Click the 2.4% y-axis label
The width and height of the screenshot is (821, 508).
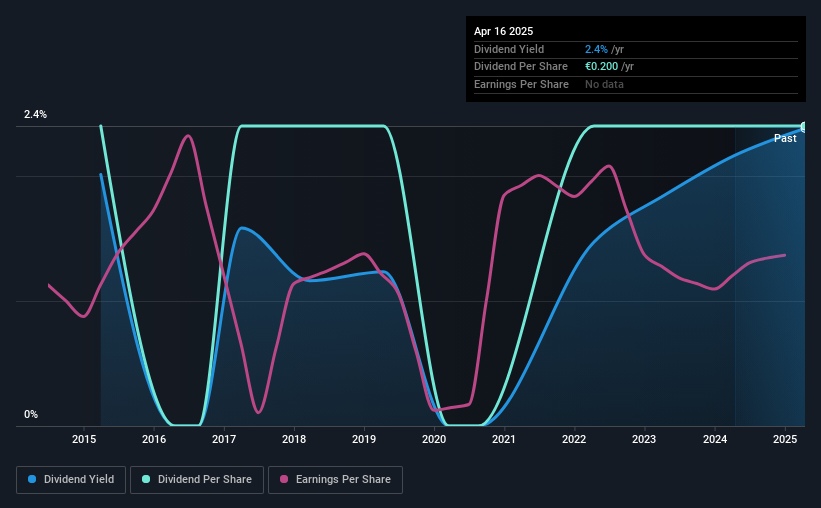coord(35,114)
